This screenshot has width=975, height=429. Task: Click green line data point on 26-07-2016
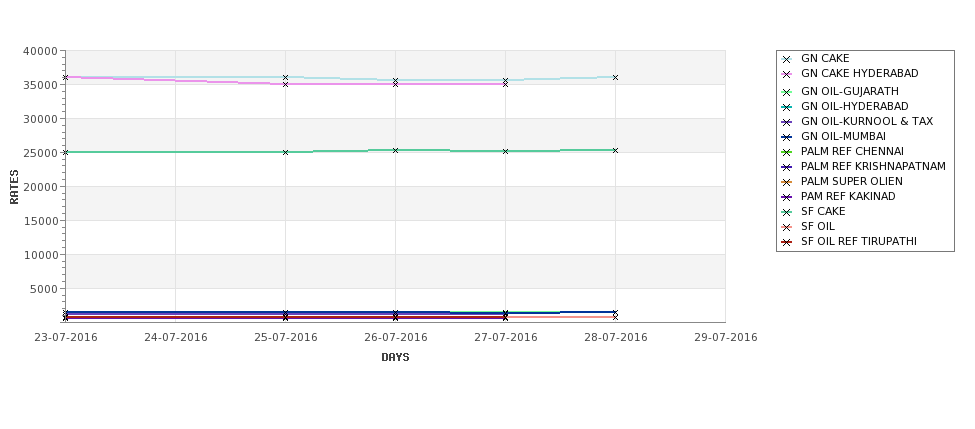(x=395, y=150)
